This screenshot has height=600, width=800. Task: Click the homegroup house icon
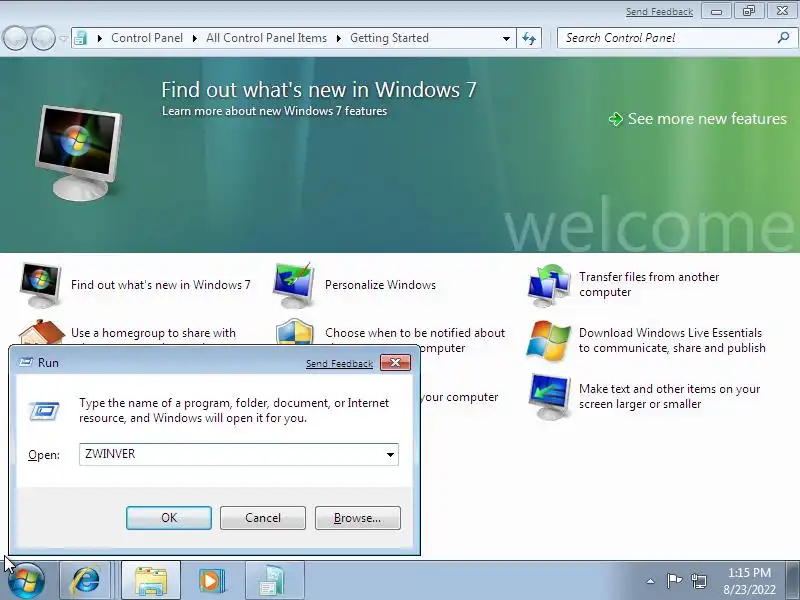point(41,333)
